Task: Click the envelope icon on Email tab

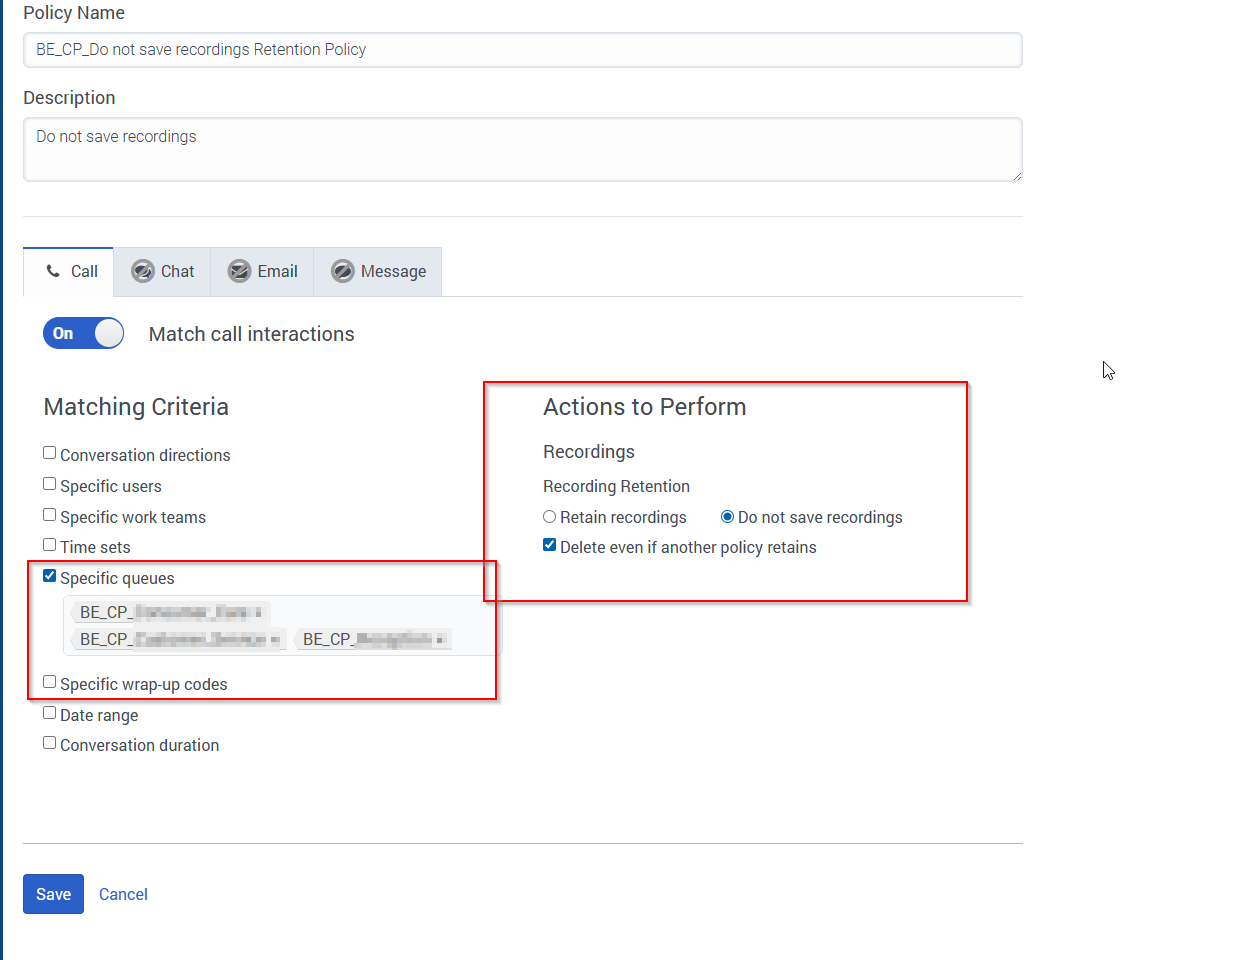Action: tap(239, 272)
